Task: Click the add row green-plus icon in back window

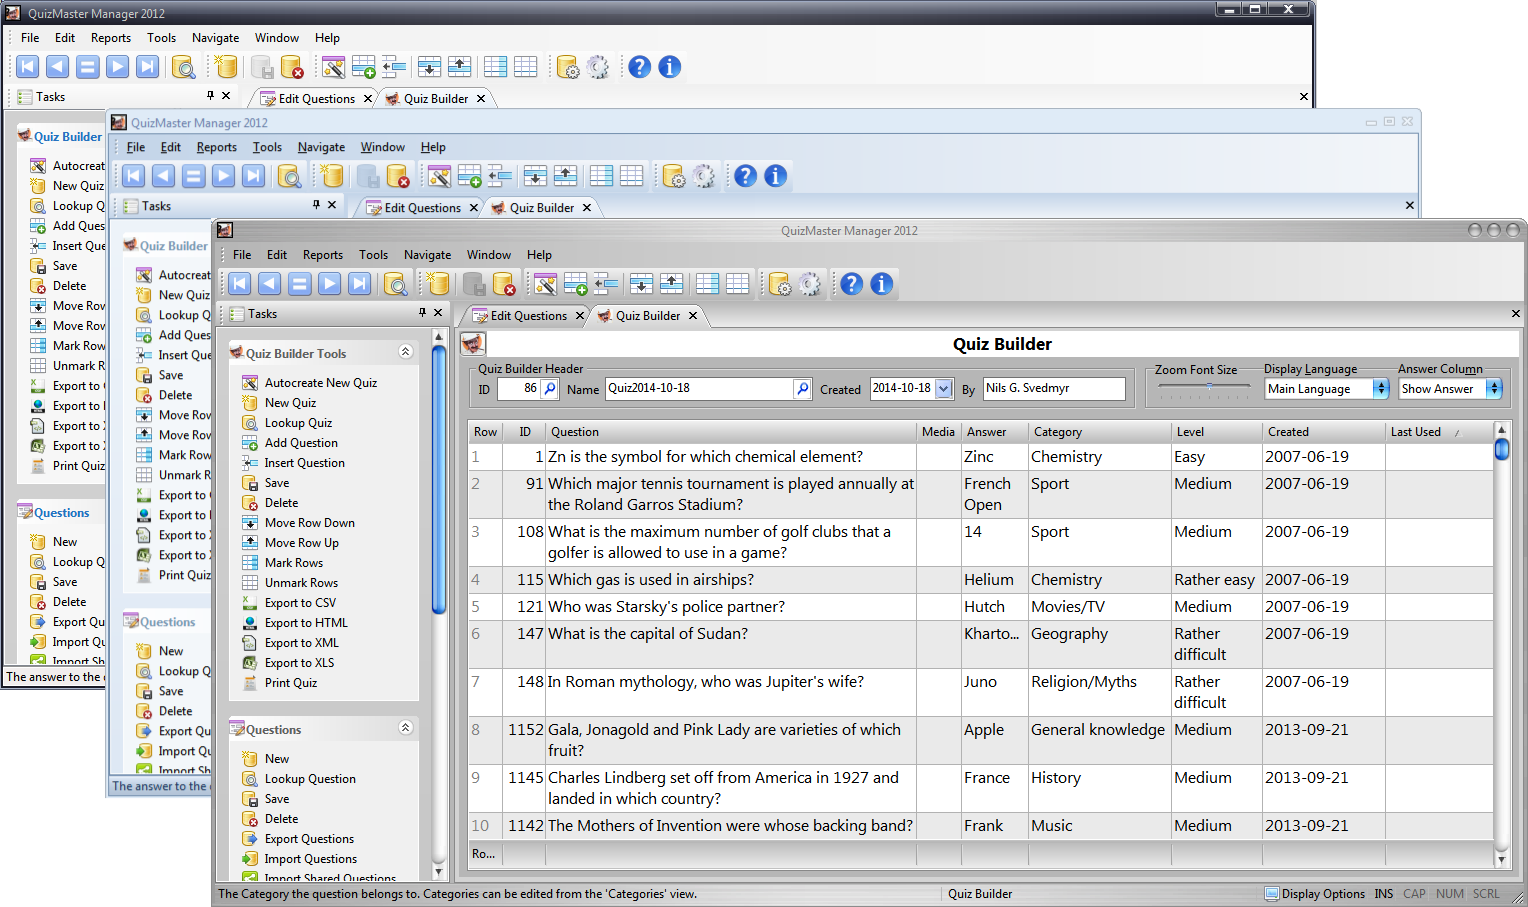Action: [x=364, y=67]
